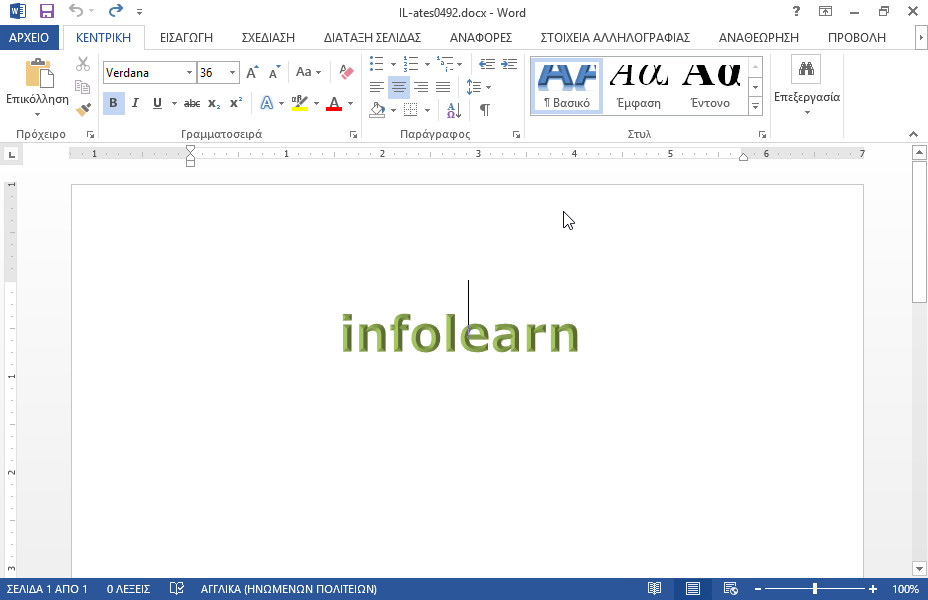Click ΣΕΛΙΔΑ 1 ΑΠΟ 1 in status bar

47,589
